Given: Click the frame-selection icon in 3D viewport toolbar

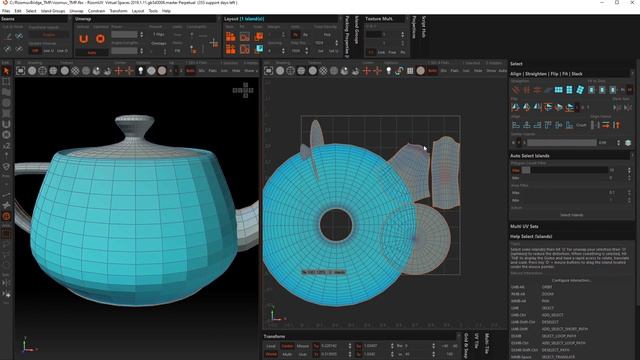Looking at the screenshot, I should [x=20, y=71].
